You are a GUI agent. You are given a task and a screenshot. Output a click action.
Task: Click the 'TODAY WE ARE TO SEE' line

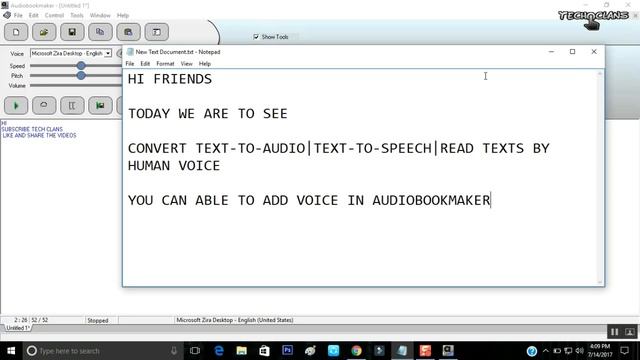point(208,113)
